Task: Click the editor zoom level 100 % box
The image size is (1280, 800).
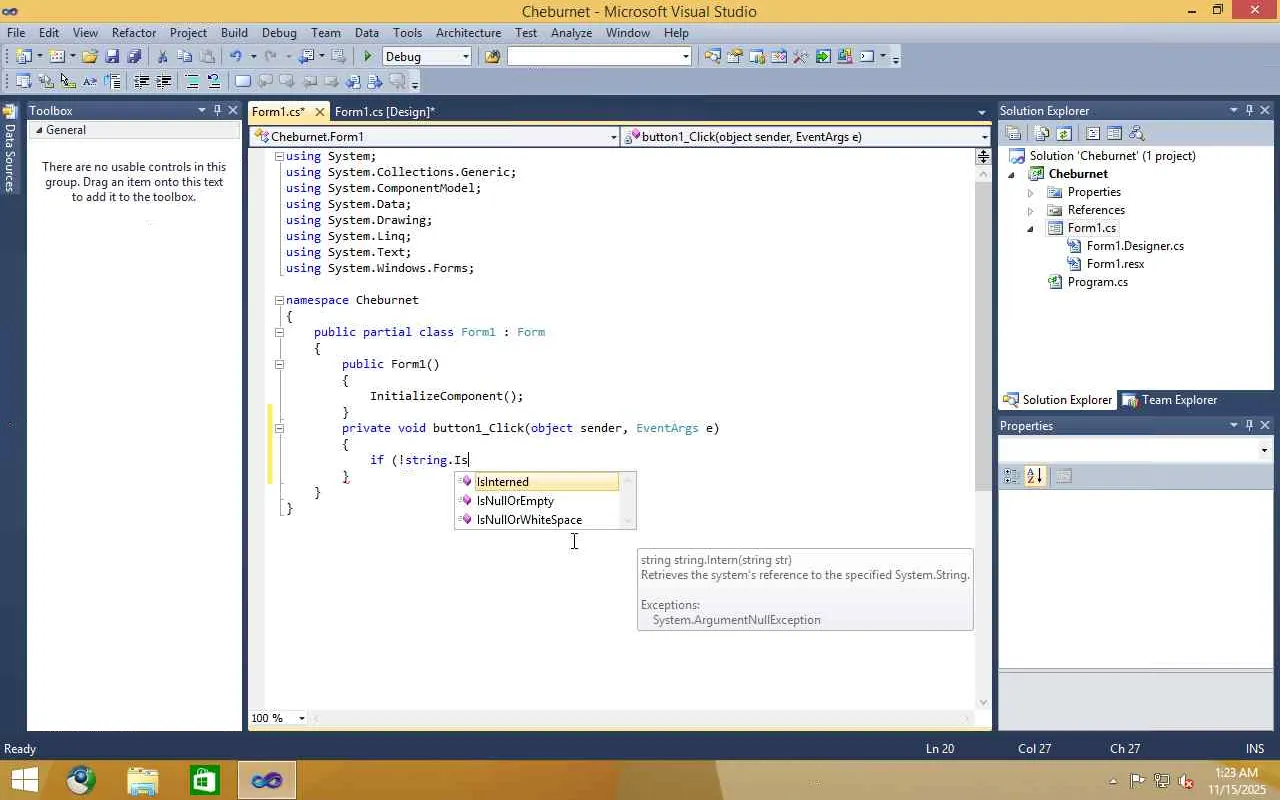Action: [267, 718]
